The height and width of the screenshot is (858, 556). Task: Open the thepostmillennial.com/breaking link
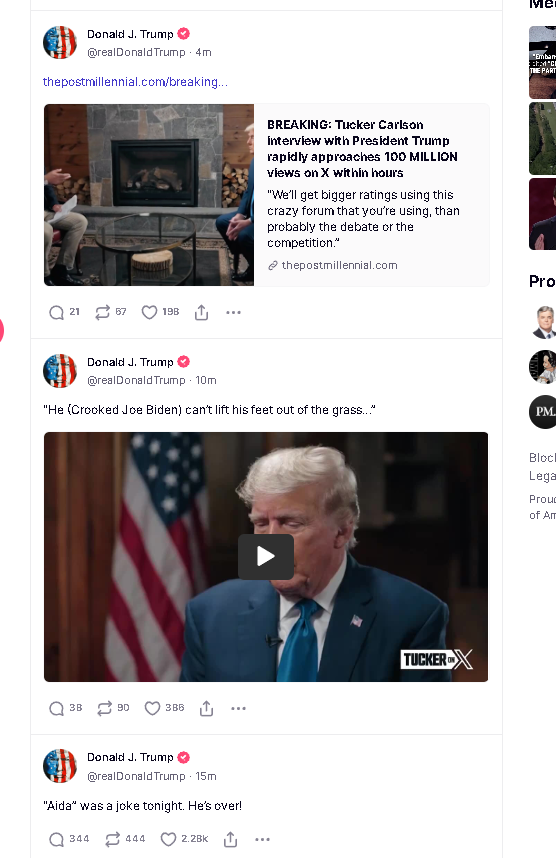[x=135, y=82]
